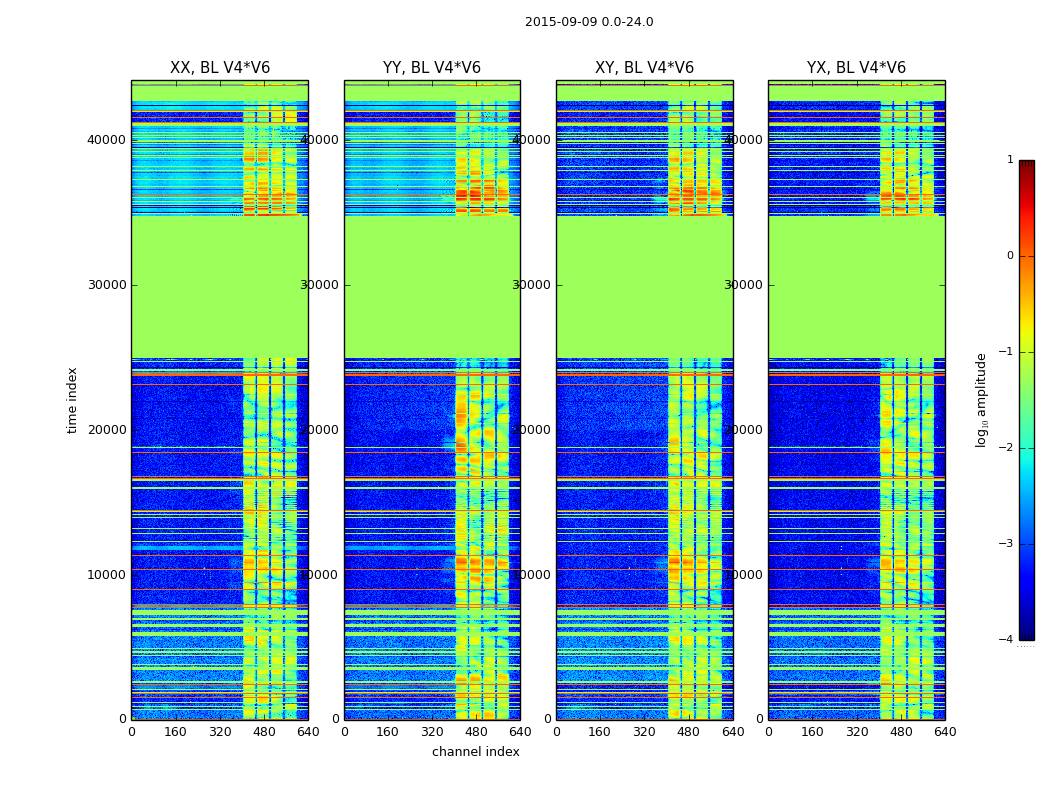
Task: Click the channel index axis label
Action: pyautogui.click(x=475, y=752)
